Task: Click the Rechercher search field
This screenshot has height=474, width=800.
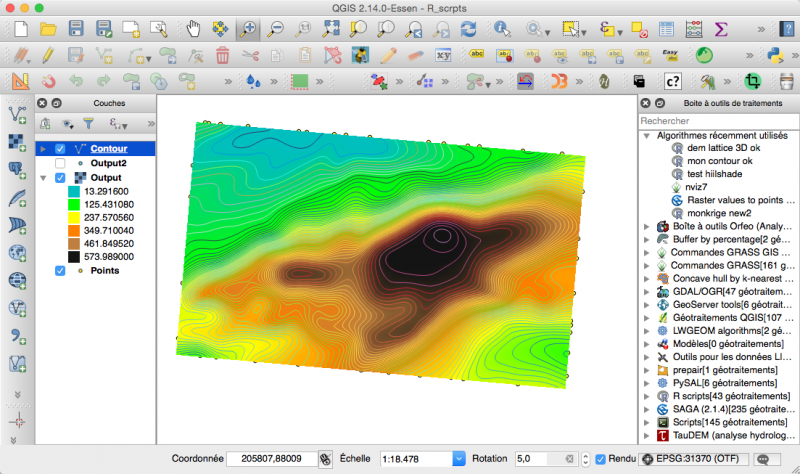Action: coord(717,121)
